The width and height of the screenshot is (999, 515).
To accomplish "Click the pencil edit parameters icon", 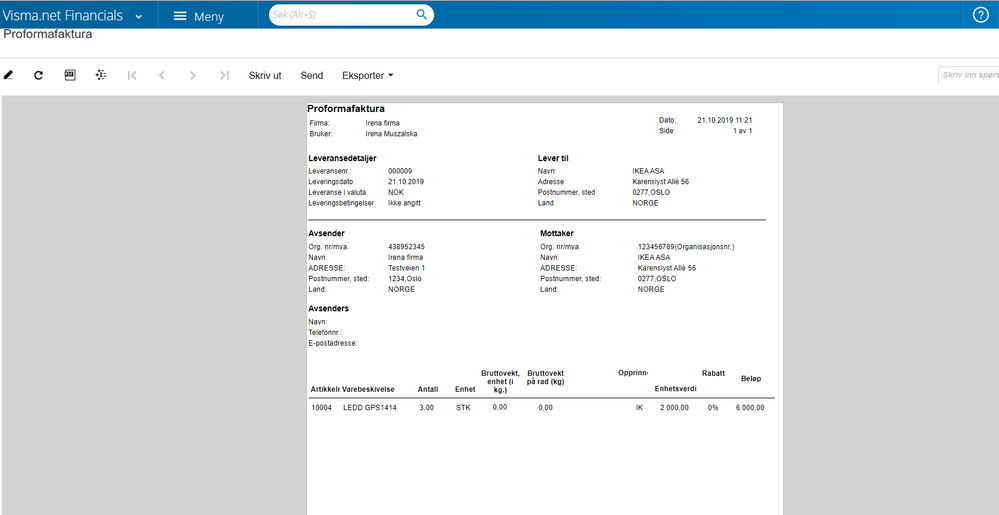I will tap(8, 75).
